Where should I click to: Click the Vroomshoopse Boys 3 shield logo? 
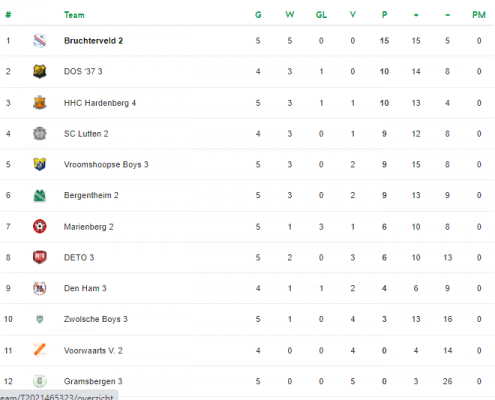pos(40,164)
